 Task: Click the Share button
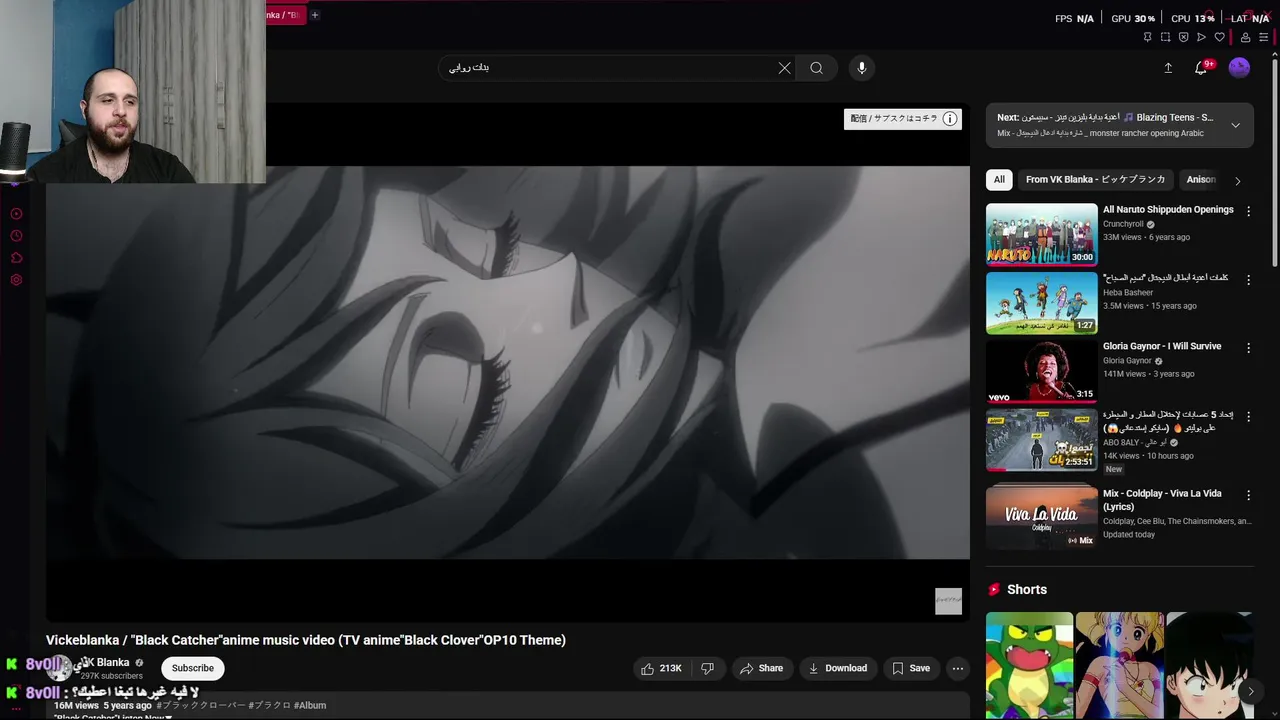(x=761, y=668)
